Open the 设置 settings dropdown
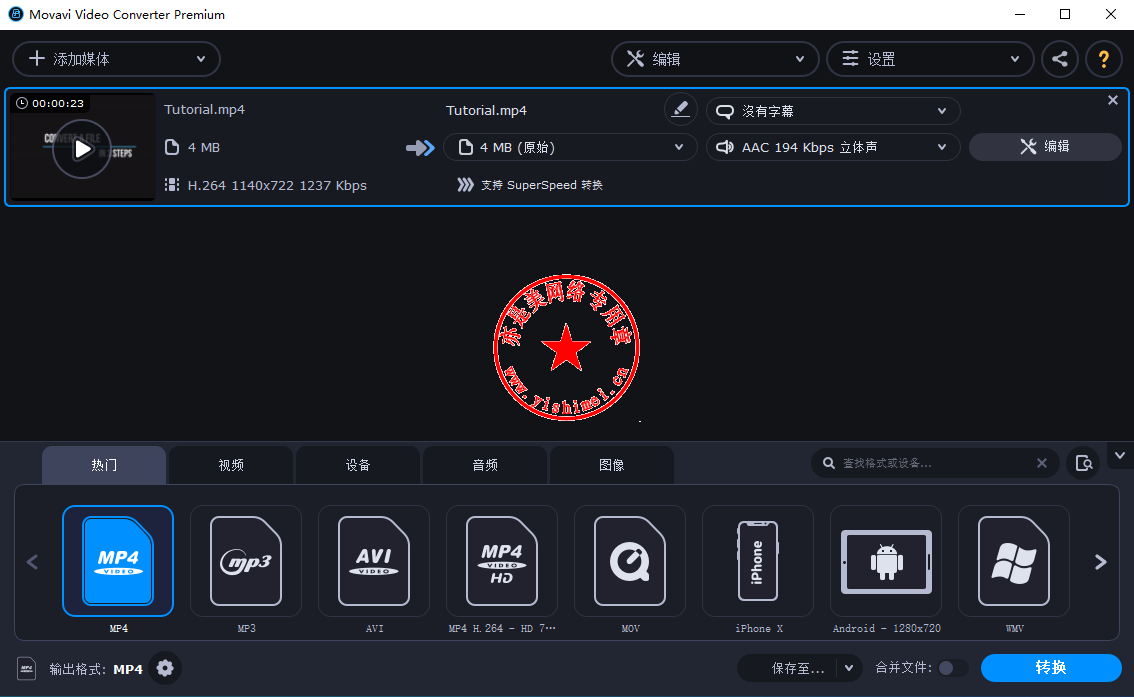This screenshot has width=1134, height=697. pos(930,59)
